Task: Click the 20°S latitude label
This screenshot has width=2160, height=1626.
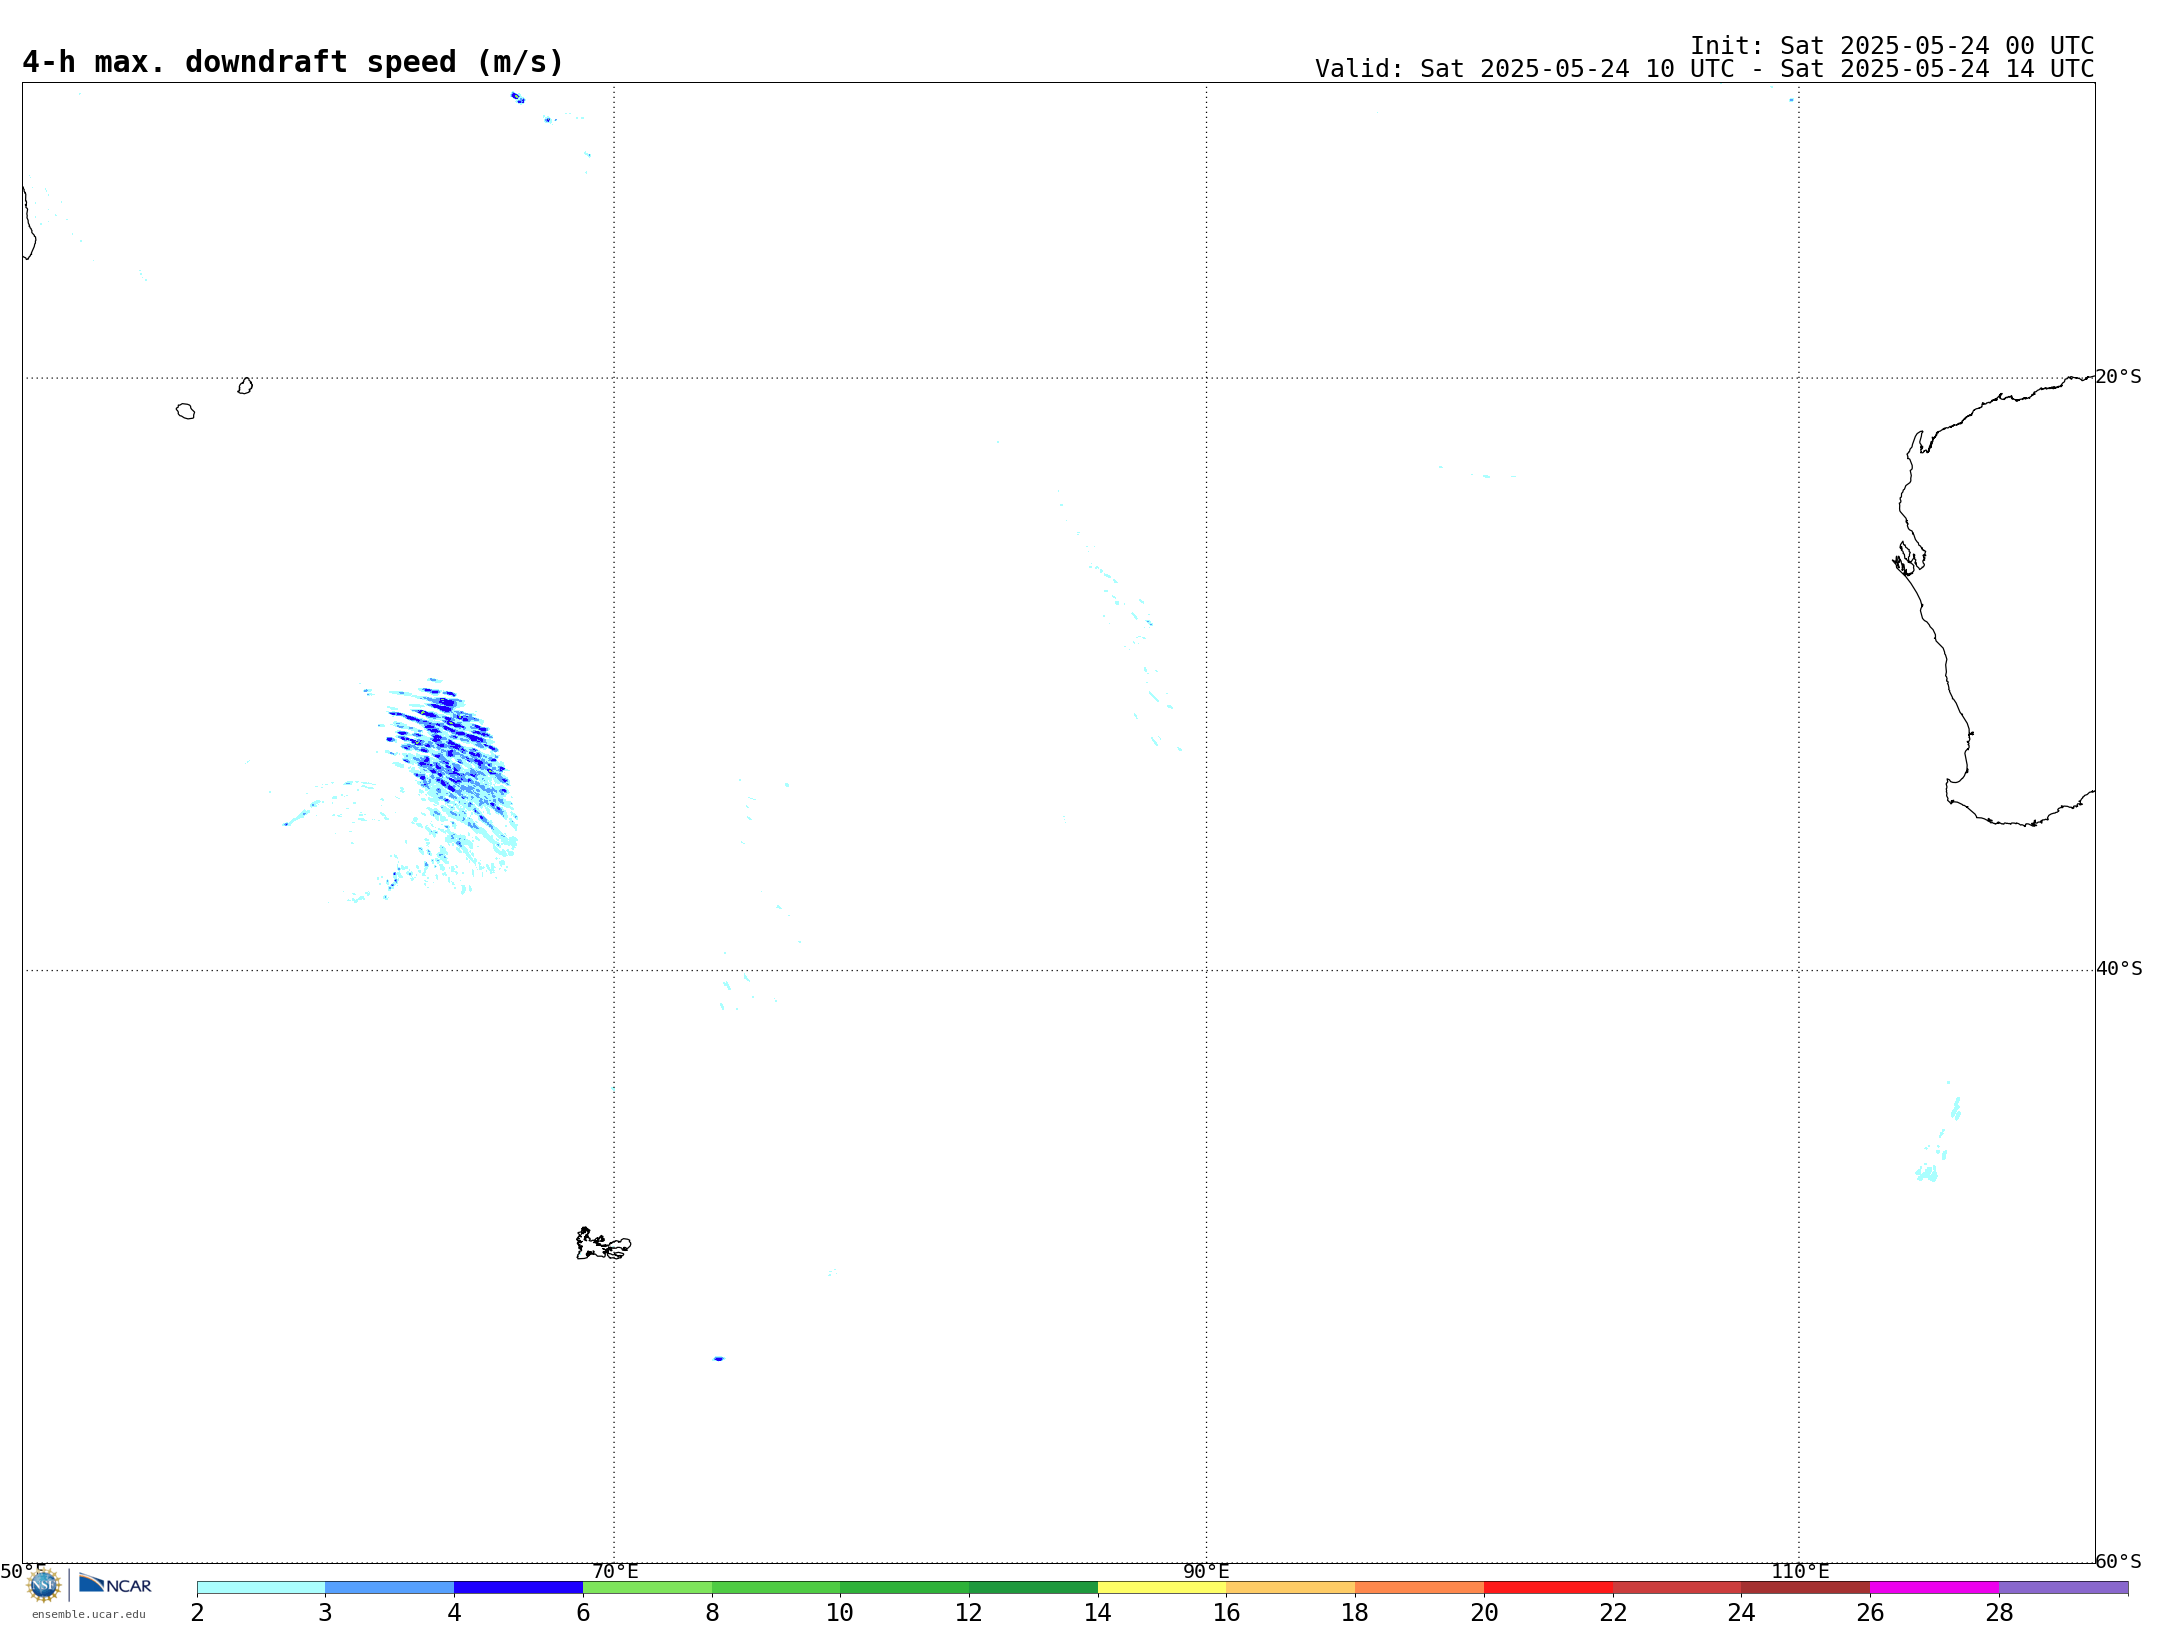Action: 2118,377
